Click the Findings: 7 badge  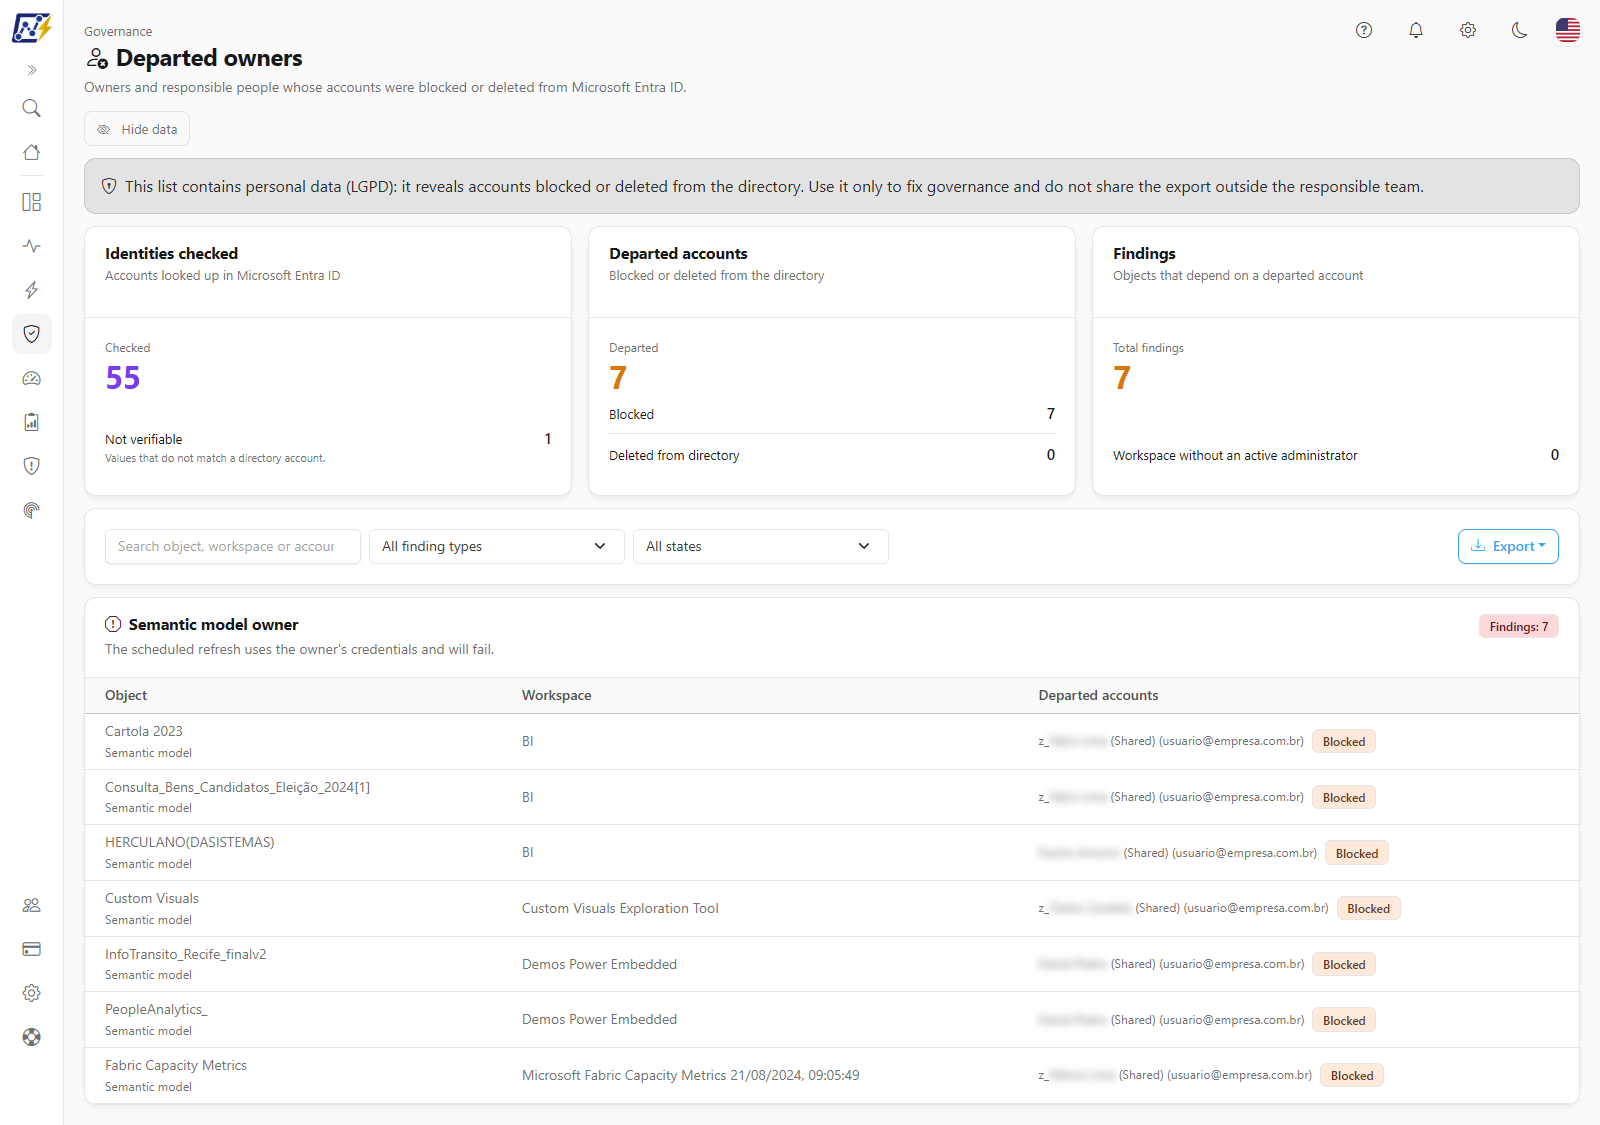(x=1519, y=627)
